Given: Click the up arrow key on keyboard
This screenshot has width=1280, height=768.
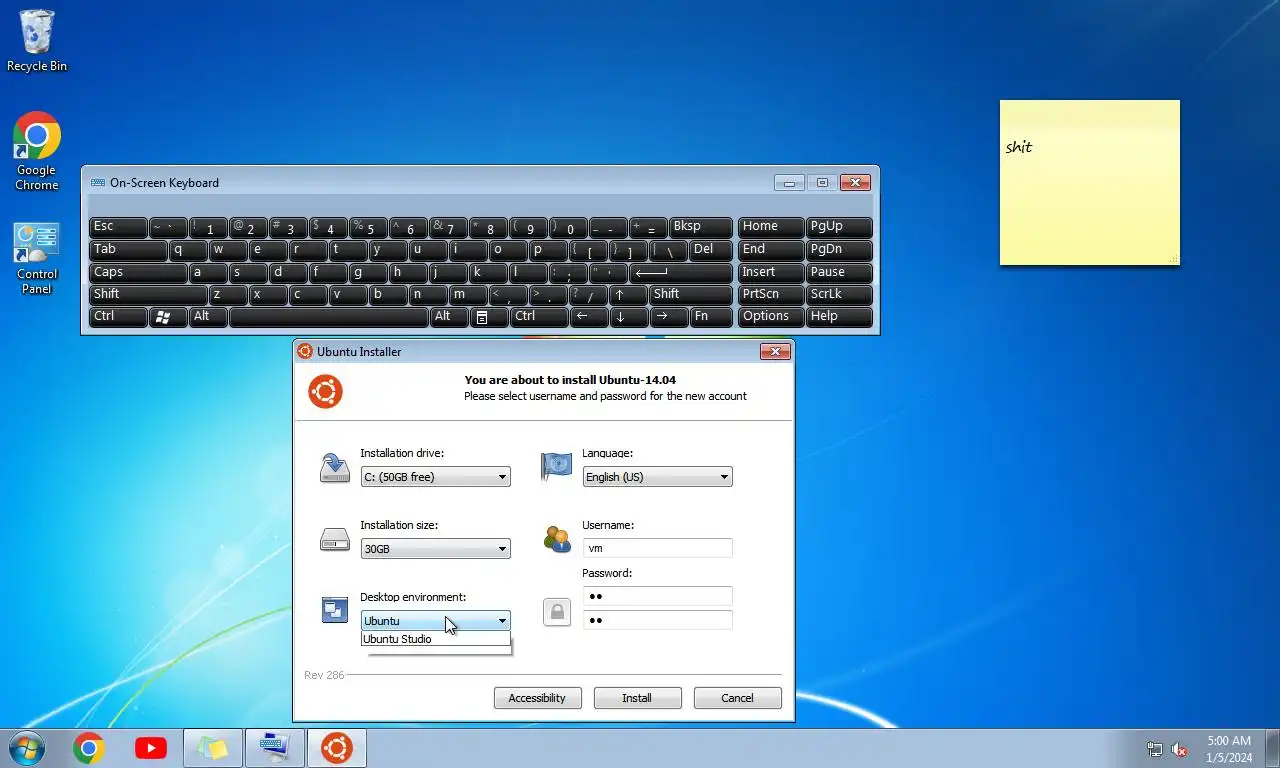Looking at the screenshot, I should (629, 295).
